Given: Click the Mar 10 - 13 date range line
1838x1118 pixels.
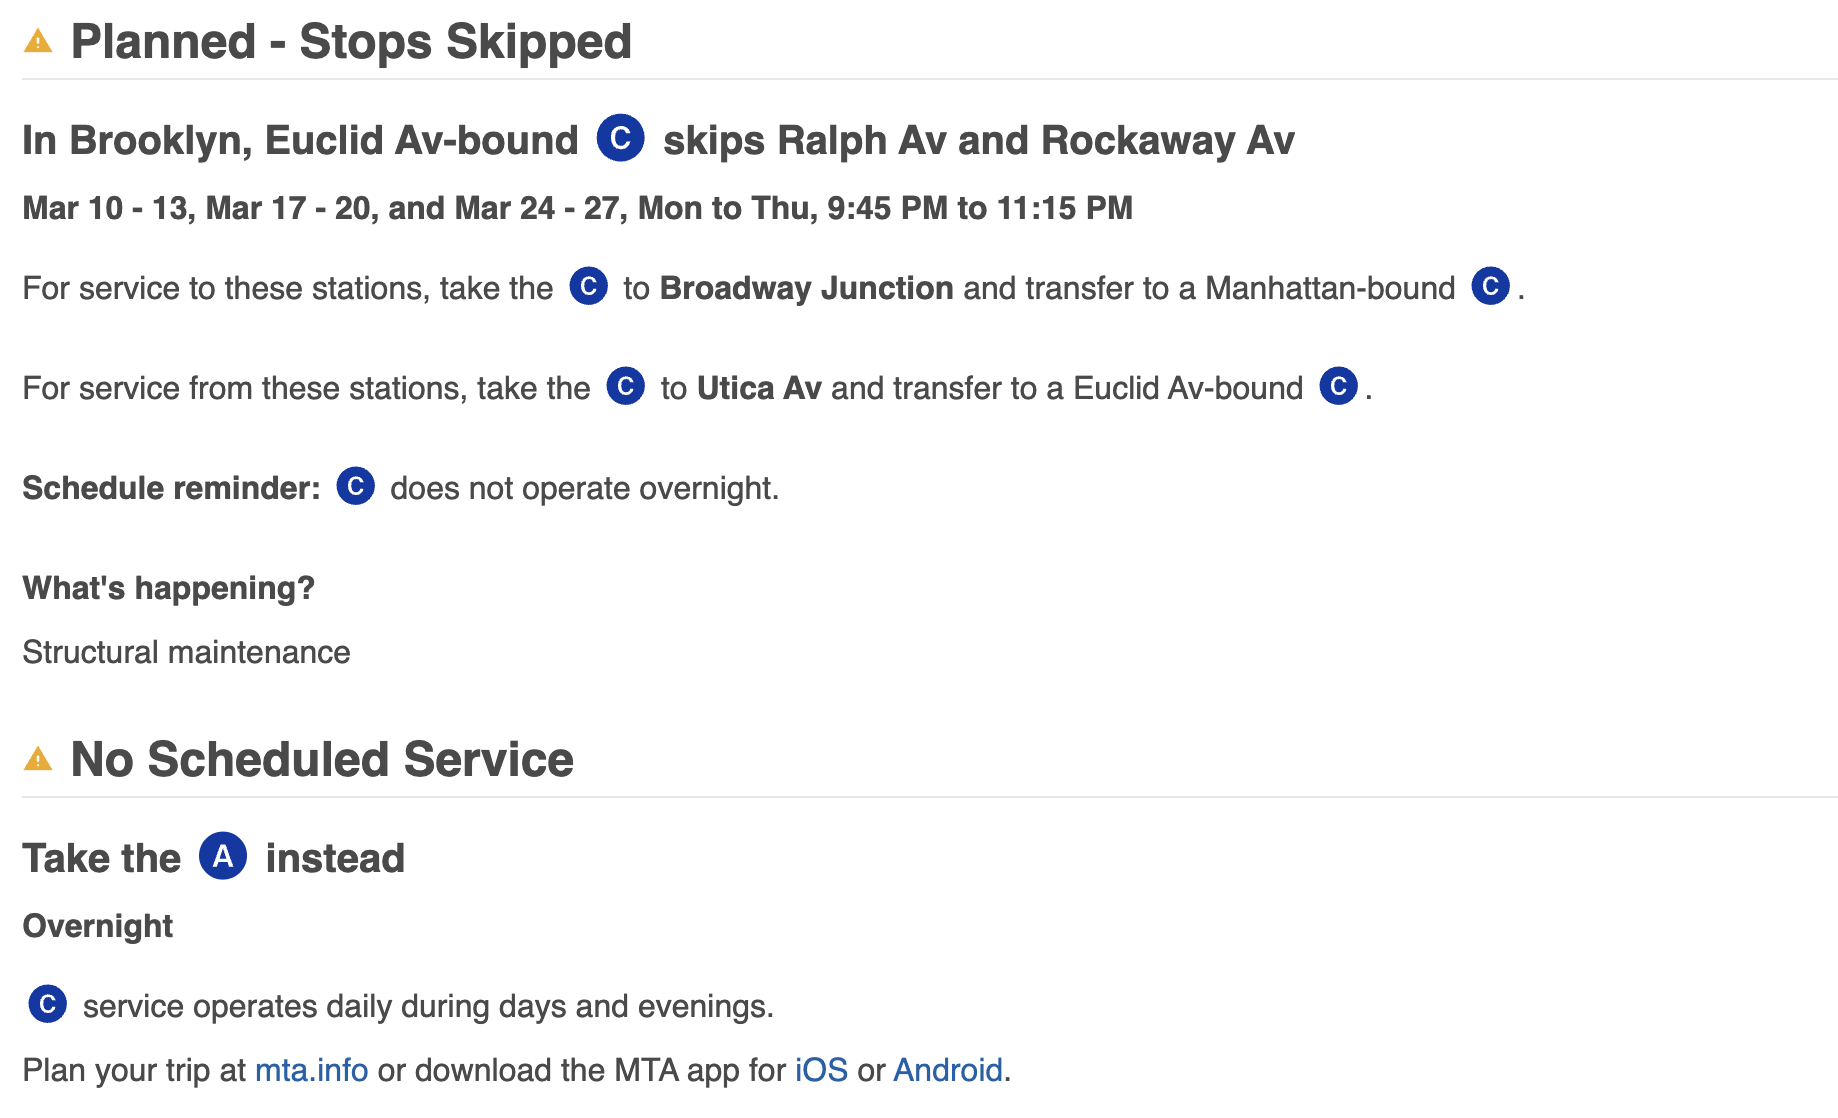Looking at the screenshot, I should click(x=577, y=208).
